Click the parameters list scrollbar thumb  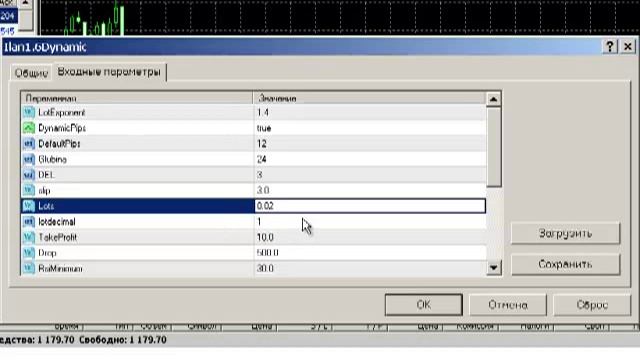point(493,147)
